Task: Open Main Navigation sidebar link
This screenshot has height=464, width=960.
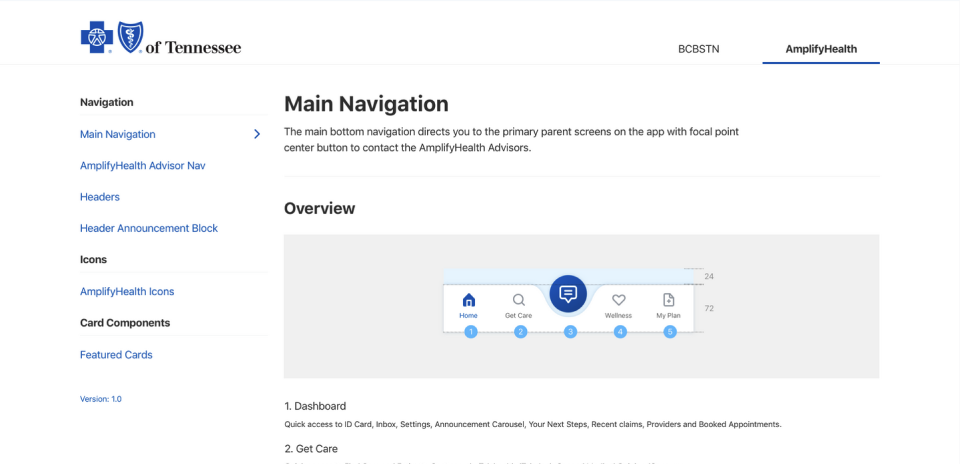Action: click(x=118, y=134)
